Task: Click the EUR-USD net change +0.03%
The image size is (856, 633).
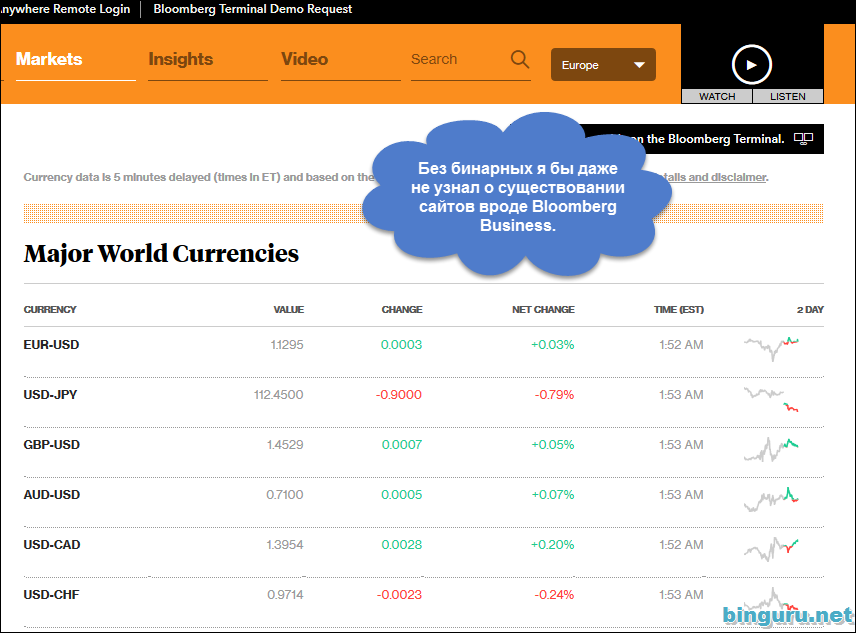Action: 552,345
